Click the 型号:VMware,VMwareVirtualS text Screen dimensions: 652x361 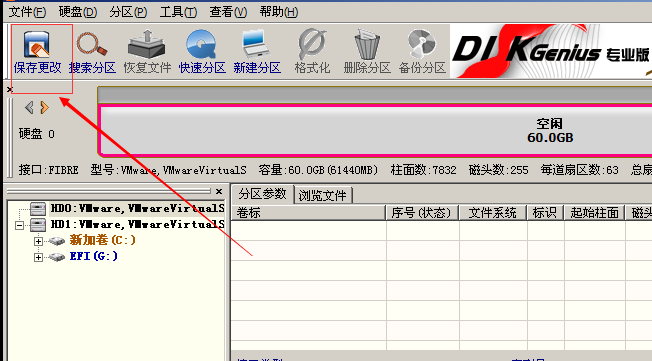click(168, 170)
